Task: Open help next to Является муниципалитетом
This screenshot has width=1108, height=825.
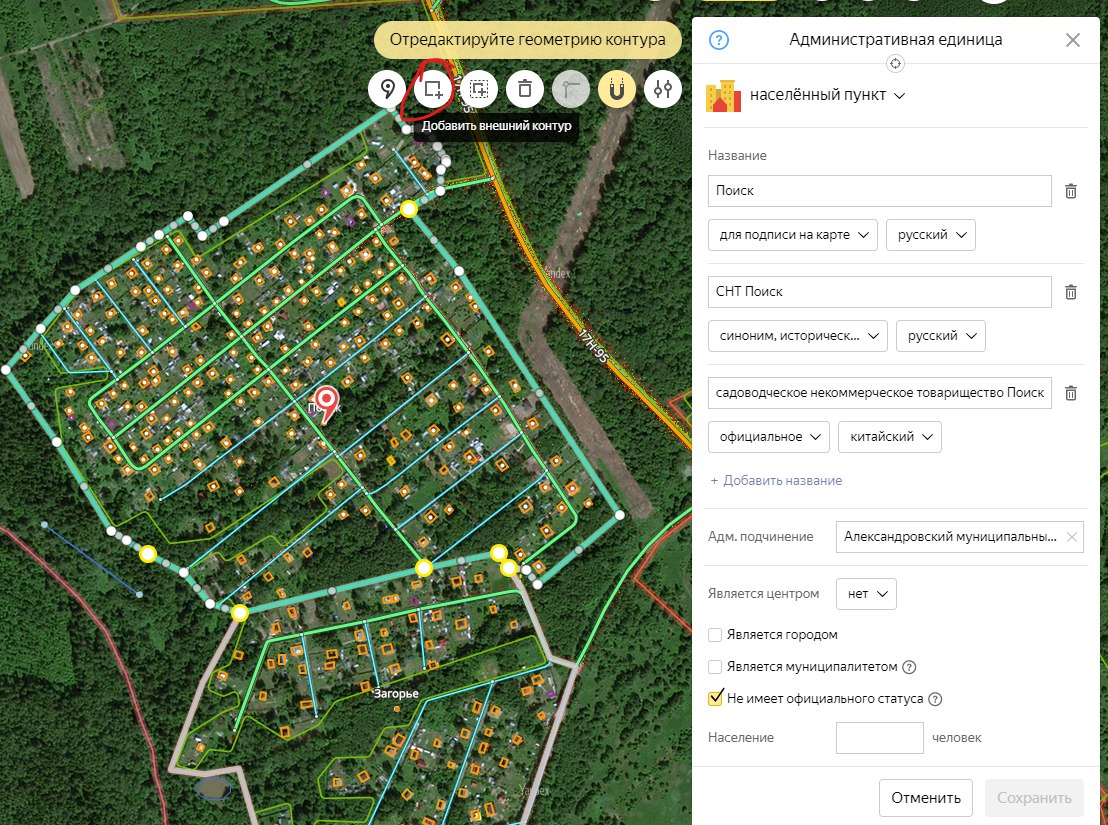Action: pos(909,667)
